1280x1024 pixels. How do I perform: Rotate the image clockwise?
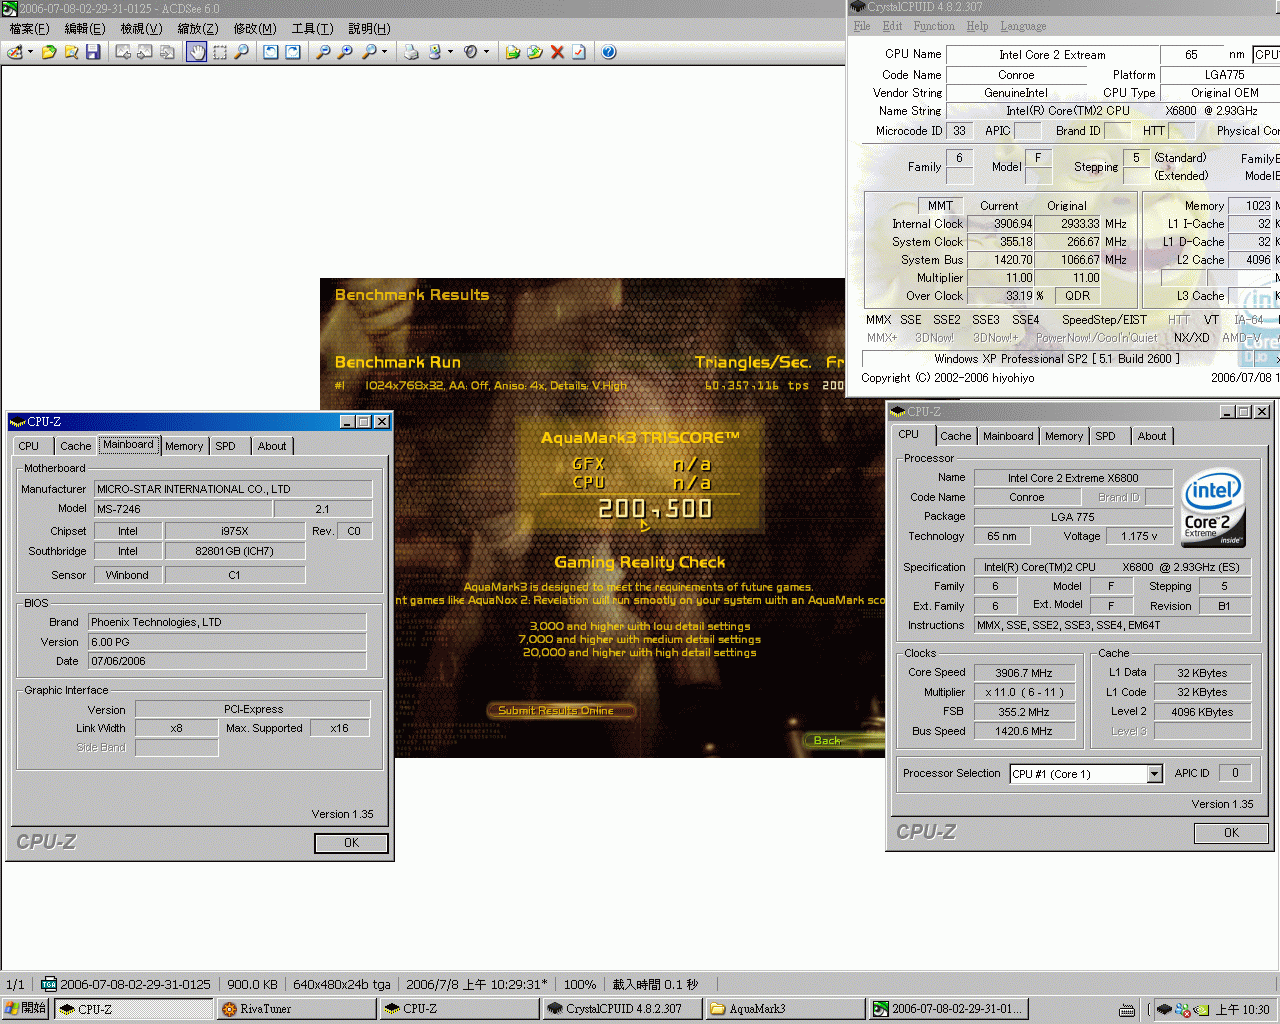tap(293, 52)
